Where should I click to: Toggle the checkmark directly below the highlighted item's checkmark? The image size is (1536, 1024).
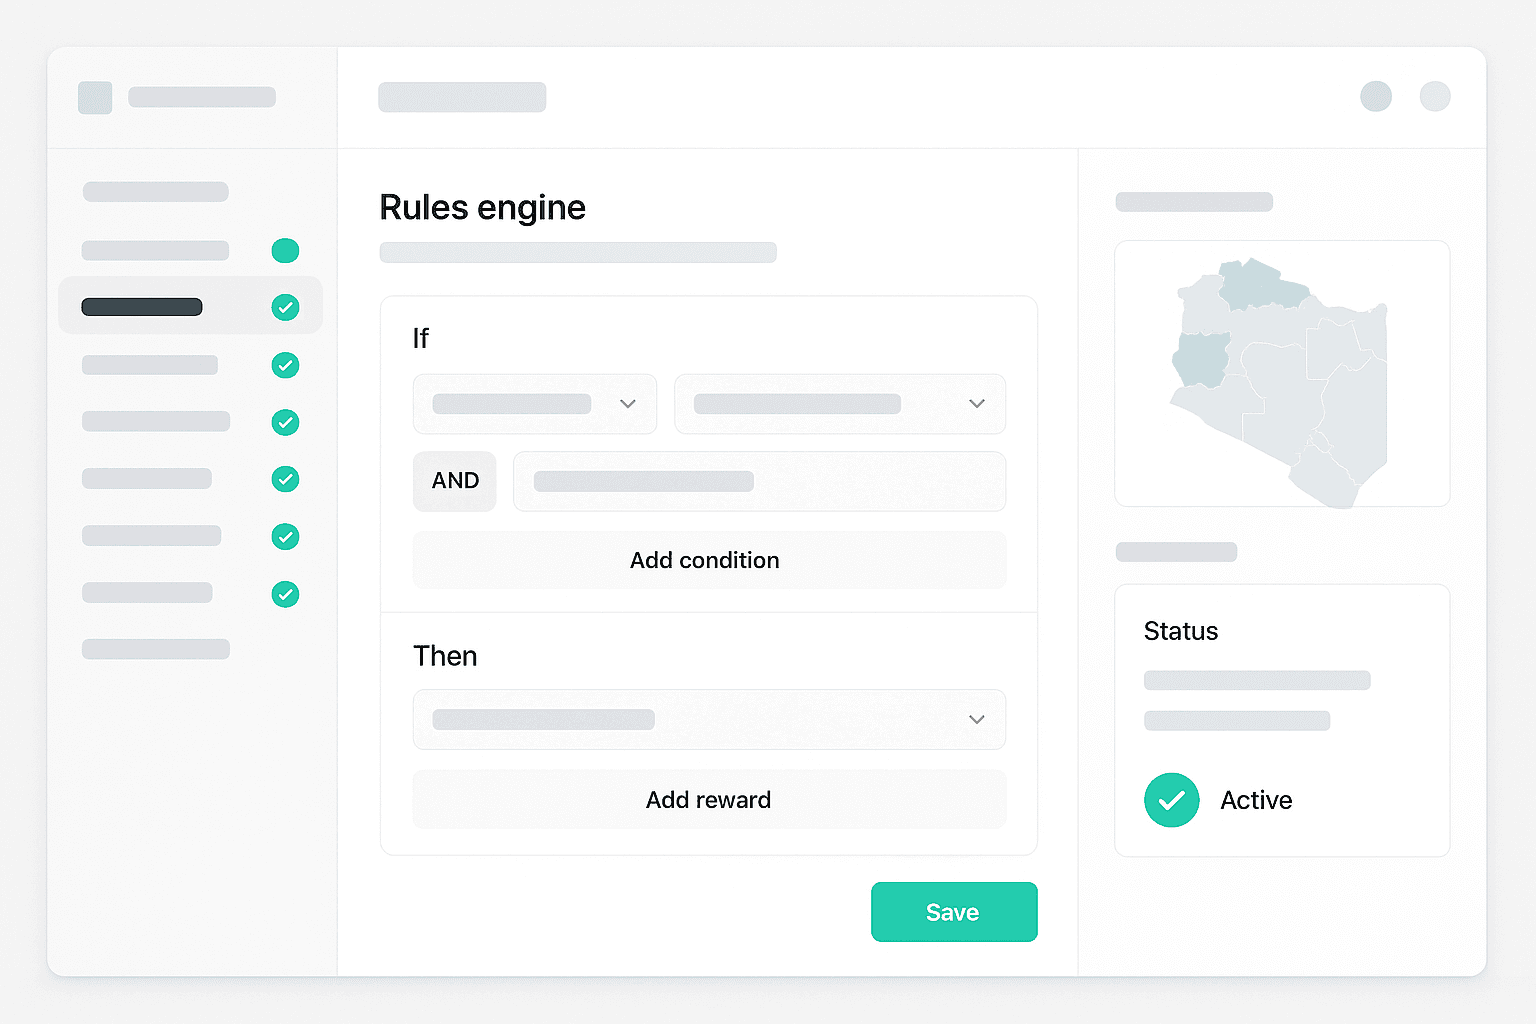click(285, 366)
